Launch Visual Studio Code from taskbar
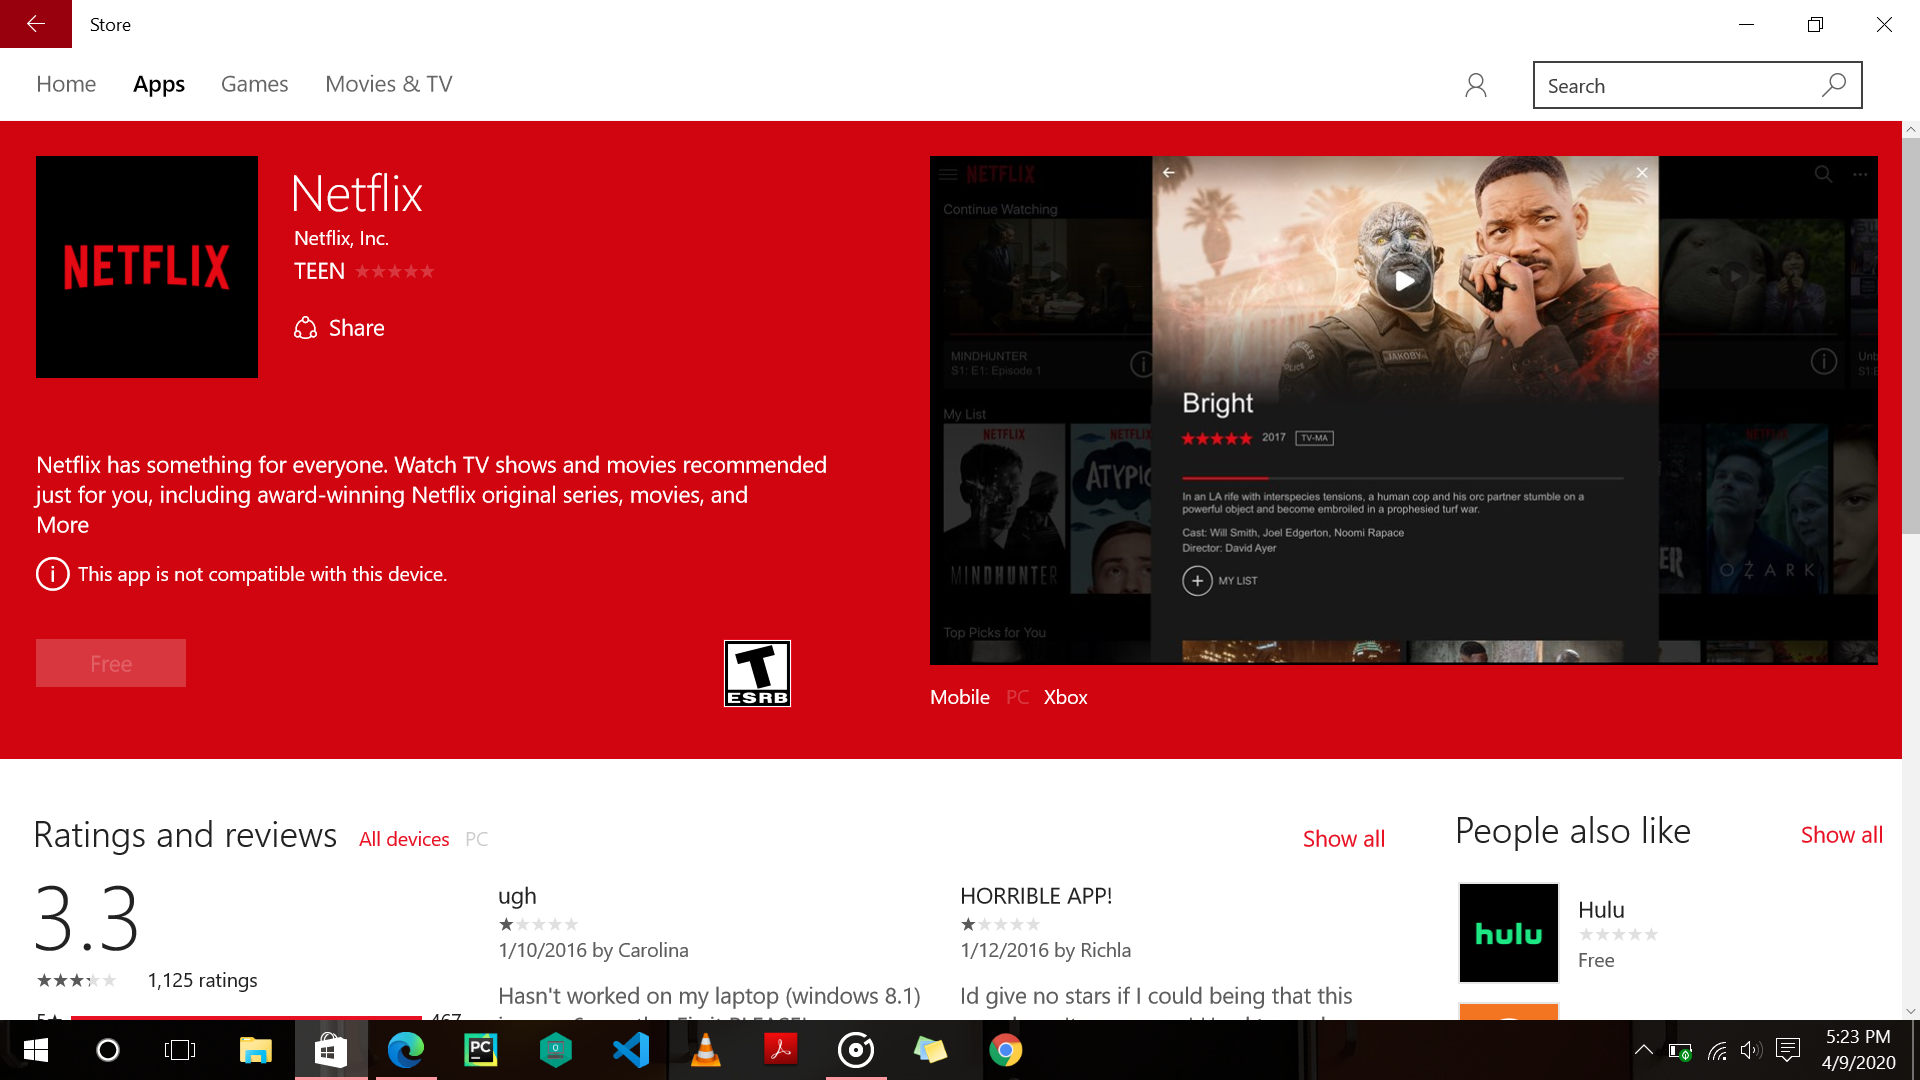Image resolution: width=1920 pixels, height=1080 pixels. pyautogui.click(x=631, y=1050)
